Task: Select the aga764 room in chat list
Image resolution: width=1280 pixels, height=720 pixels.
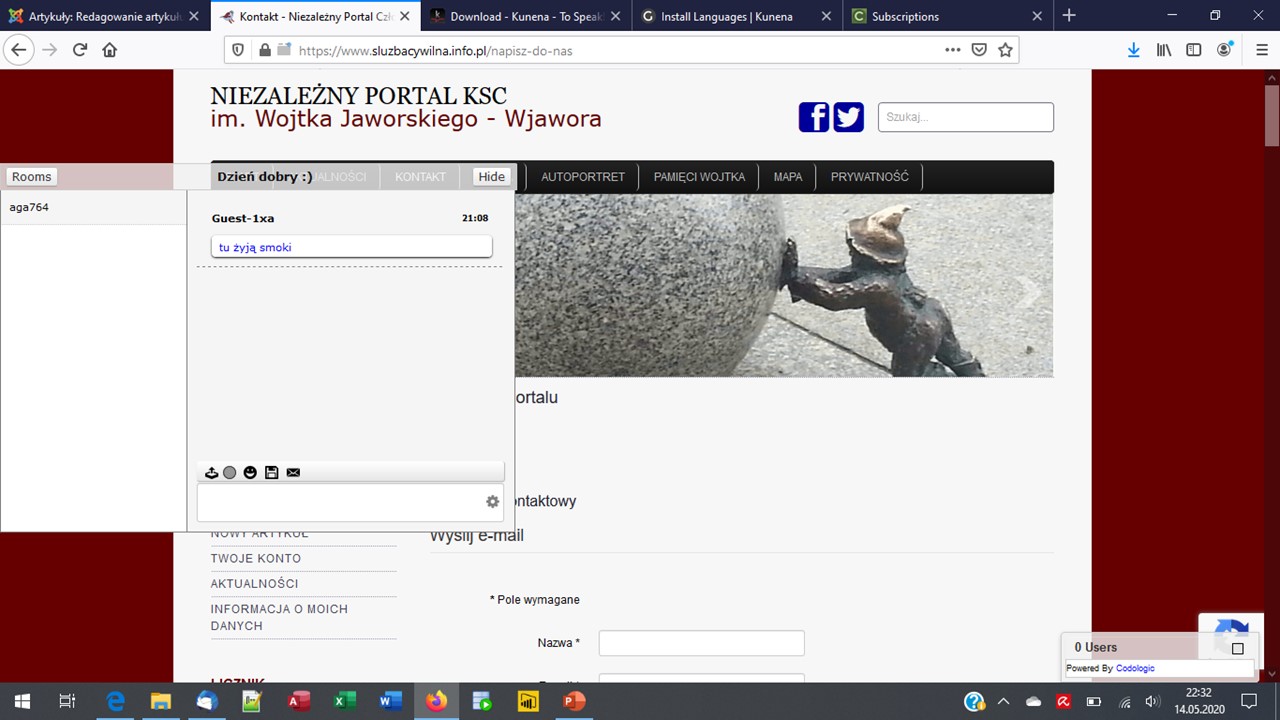Action: tap(94, 207)
